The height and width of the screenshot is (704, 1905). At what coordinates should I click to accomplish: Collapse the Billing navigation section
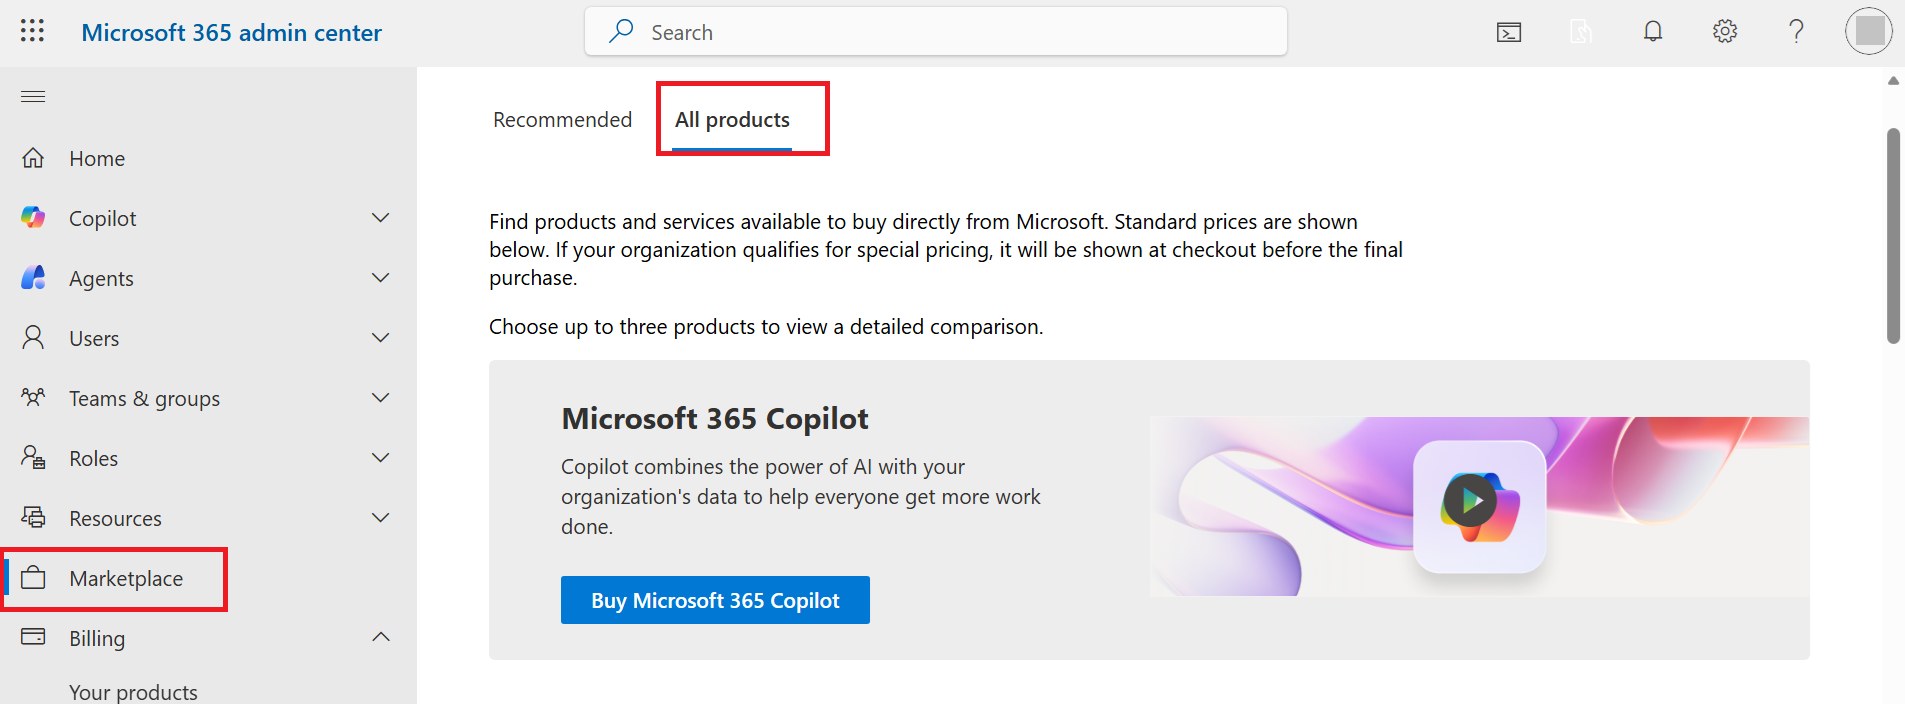click(380, 638)
